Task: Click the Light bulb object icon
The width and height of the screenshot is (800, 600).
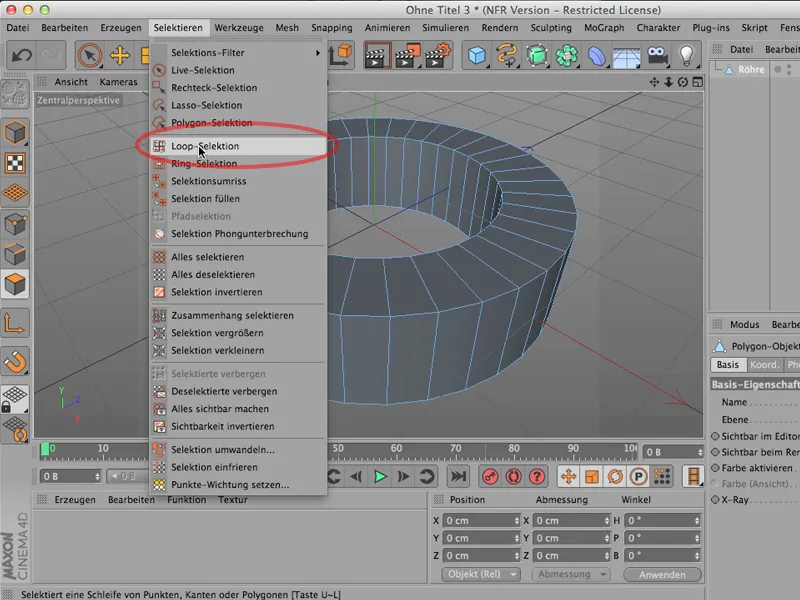Action: pos(688,55)
